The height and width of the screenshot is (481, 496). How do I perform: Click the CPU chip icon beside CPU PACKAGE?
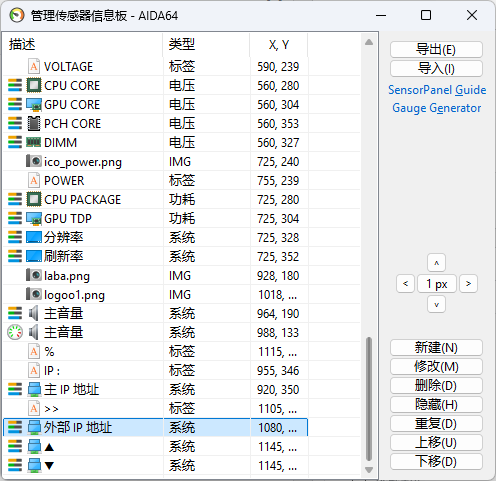click(34, 199)
